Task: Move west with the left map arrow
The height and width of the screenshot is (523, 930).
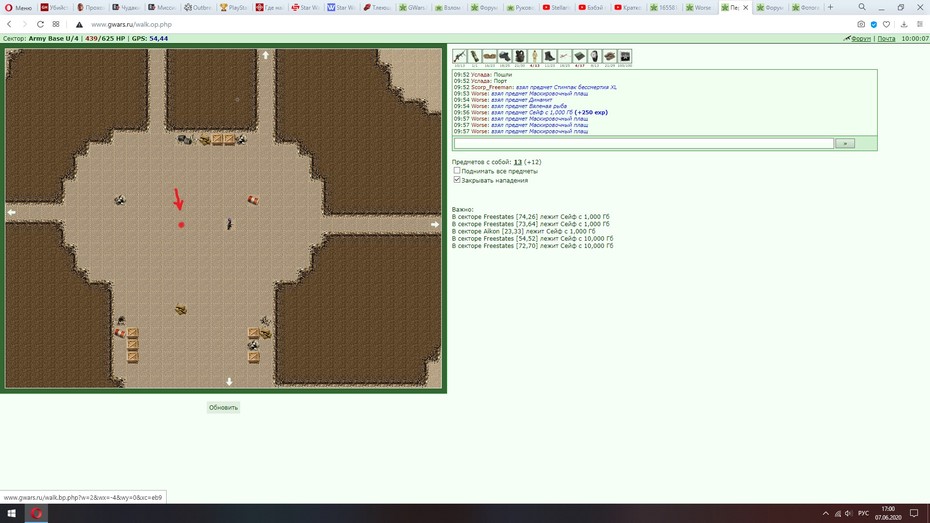Action: [11, 211]
